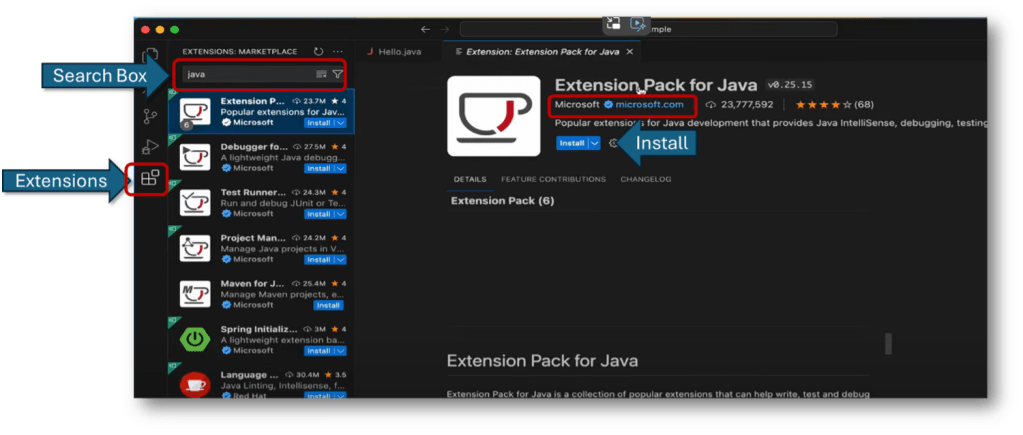Screen dimensions: 1023x435
Task: Clear the extensions search results icon
Action: coord(321,74)
